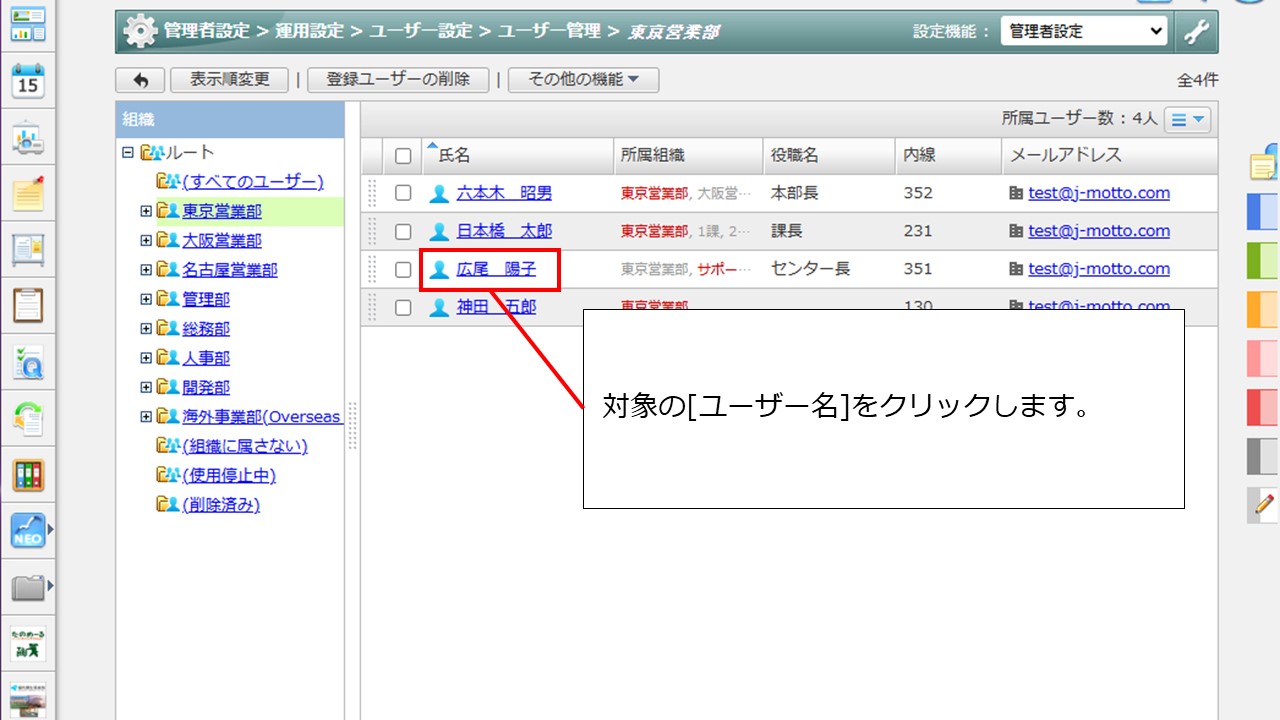Image resolution: width=1280 pixels, height=720 pixels.
Task: Open the その他の機能 dropdown menu
Action: click(x=583, y=80)
